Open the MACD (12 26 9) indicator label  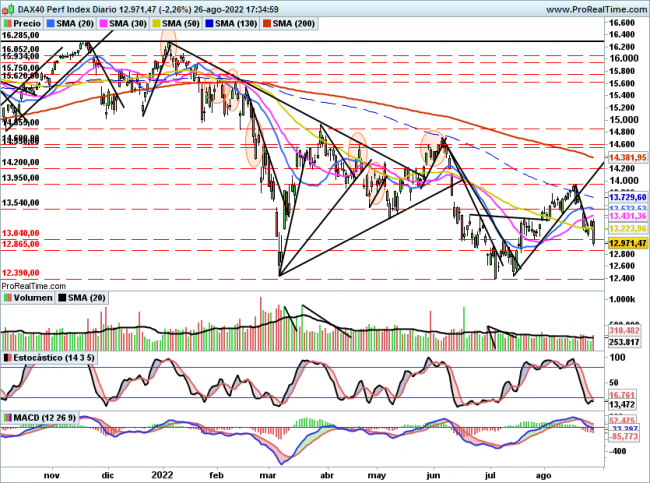tap(44, 416)
